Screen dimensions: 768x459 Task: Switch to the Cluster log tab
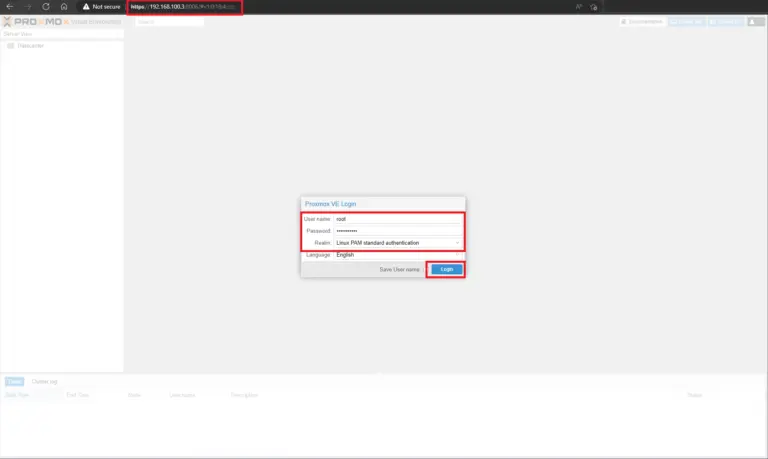pos(45,382)
